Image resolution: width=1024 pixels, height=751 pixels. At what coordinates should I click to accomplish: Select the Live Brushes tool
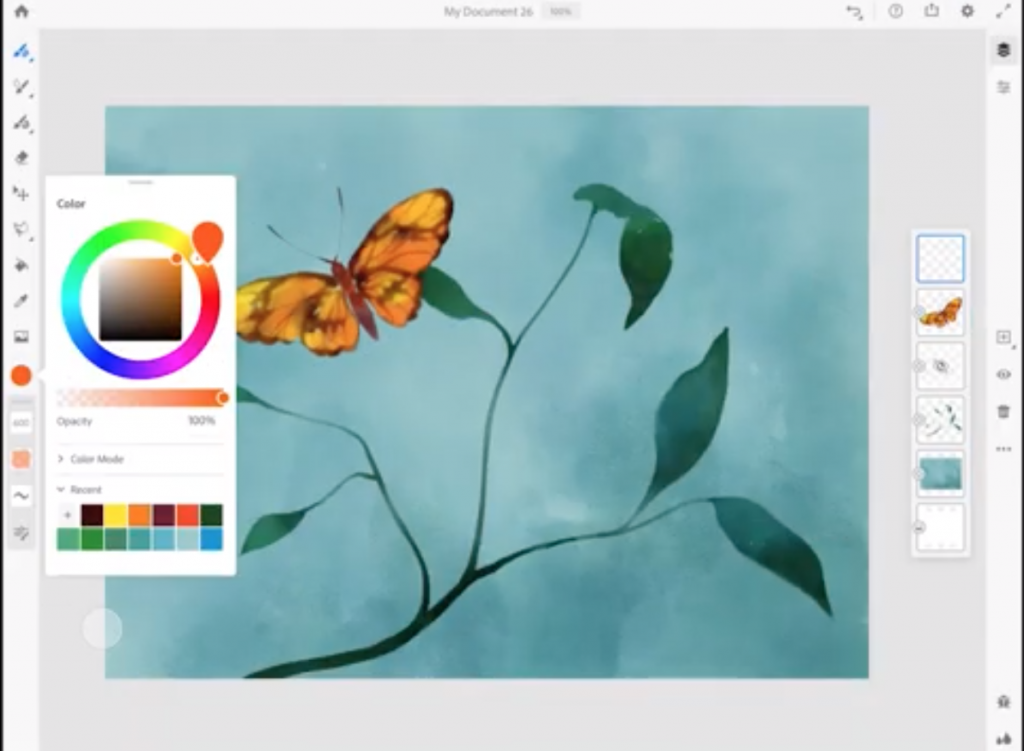coord(20,87)
